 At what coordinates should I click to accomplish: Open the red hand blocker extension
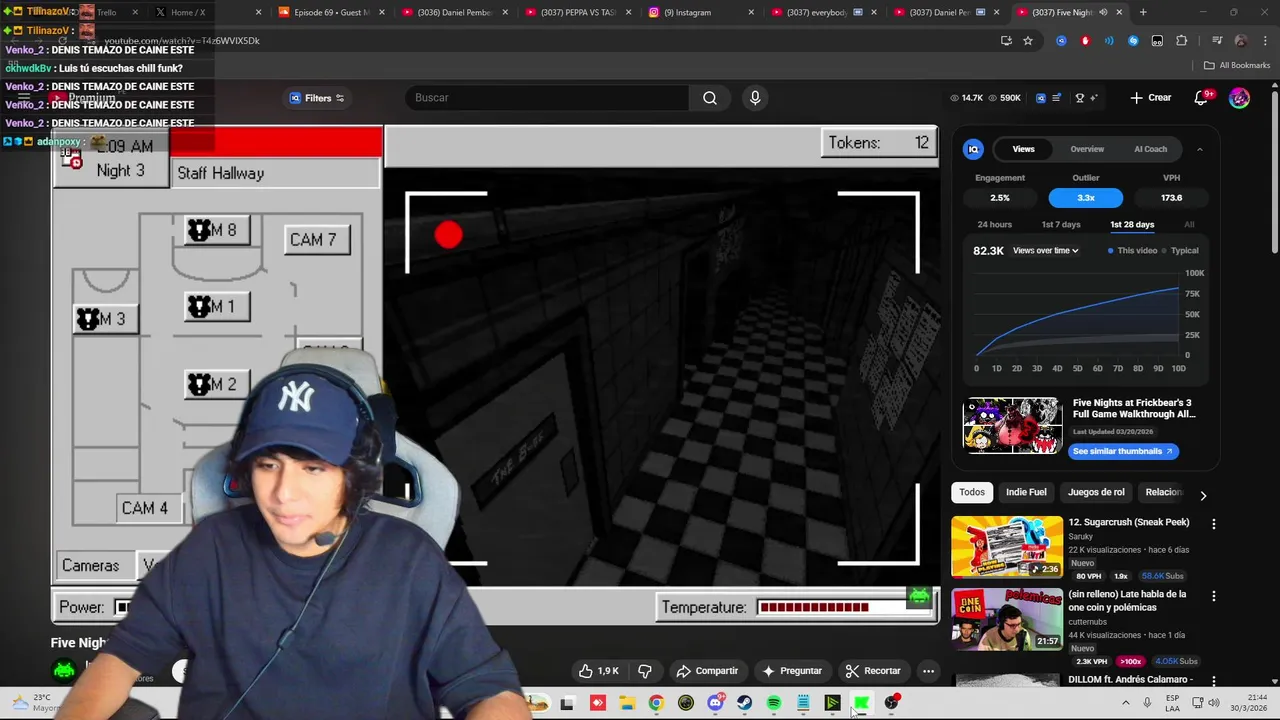click(x=1085, y=41)
